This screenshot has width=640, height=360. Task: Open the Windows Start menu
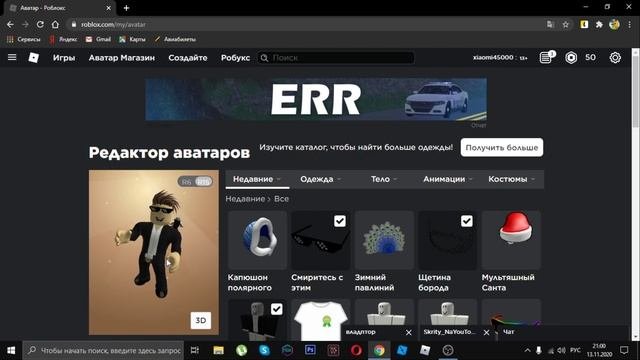coord(11,350)
